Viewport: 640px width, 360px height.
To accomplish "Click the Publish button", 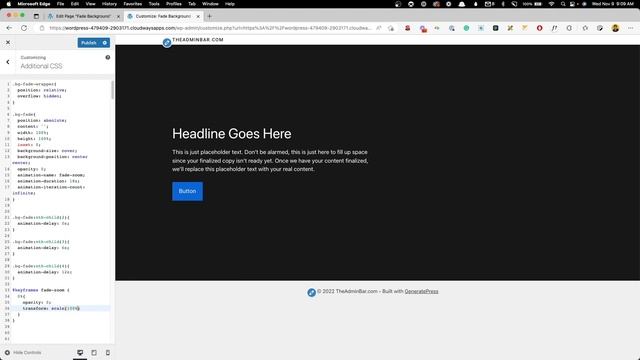I will (89, 43).
